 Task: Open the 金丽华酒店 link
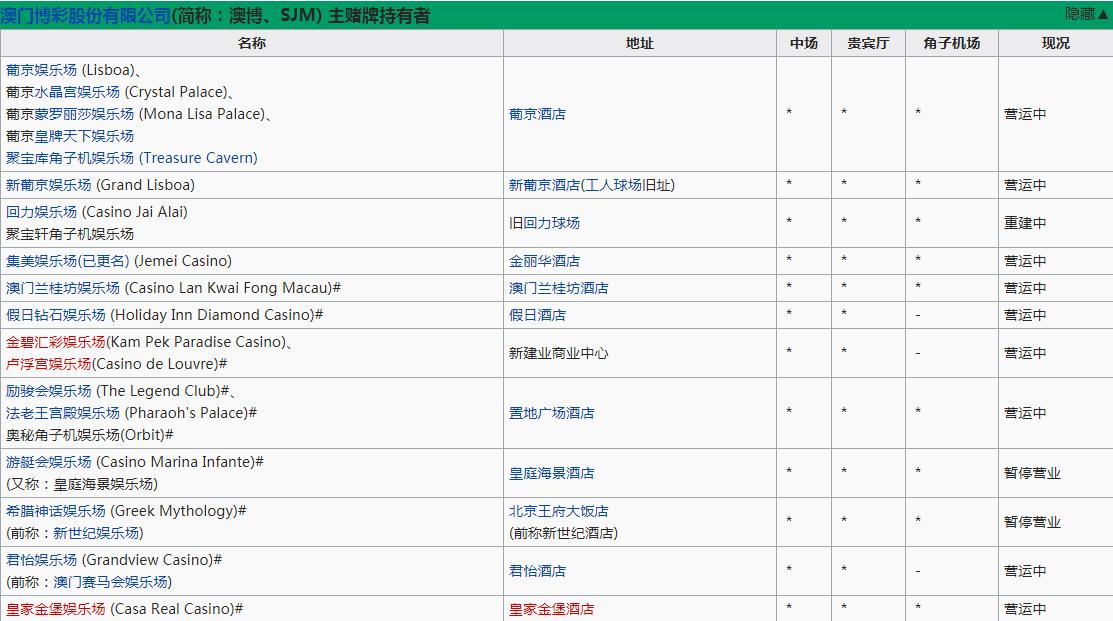(544, 260)
